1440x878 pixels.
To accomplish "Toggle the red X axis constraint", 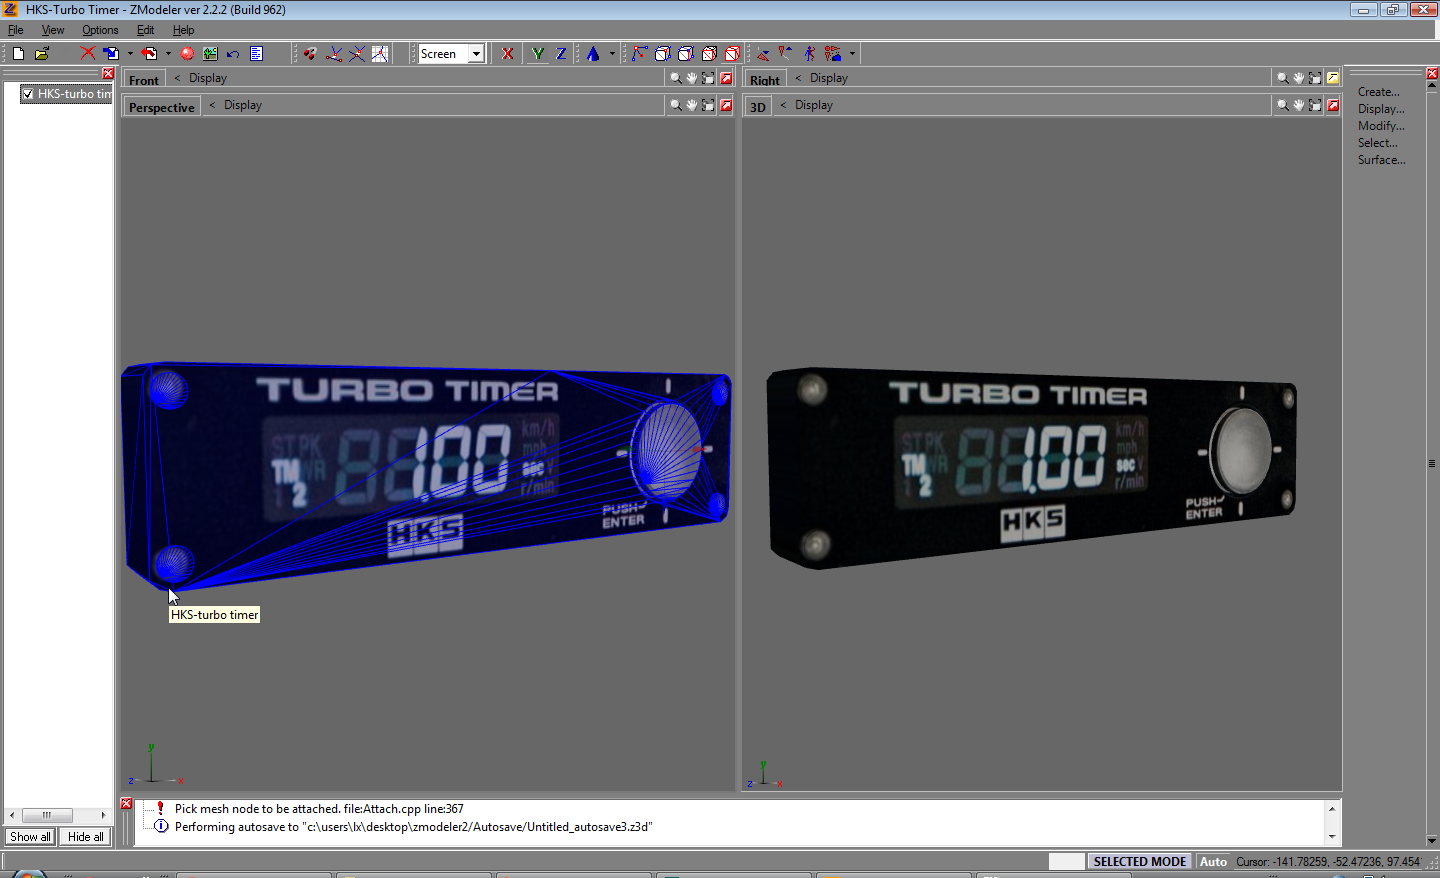I will pyautogui.click(x=508, y=54).
